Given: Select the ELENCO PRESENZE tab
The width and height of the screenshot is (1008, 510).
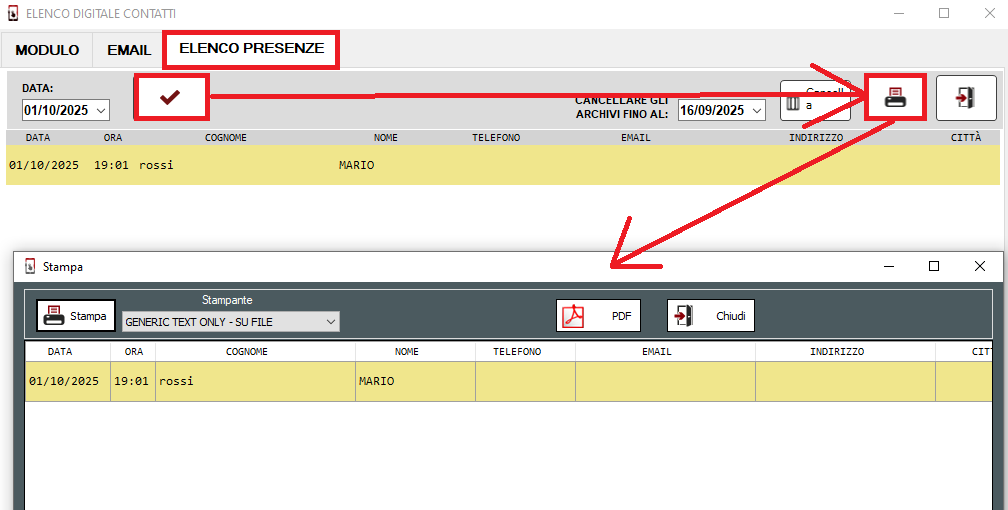Looking at the screenshot, I should (x=251, y=49).
